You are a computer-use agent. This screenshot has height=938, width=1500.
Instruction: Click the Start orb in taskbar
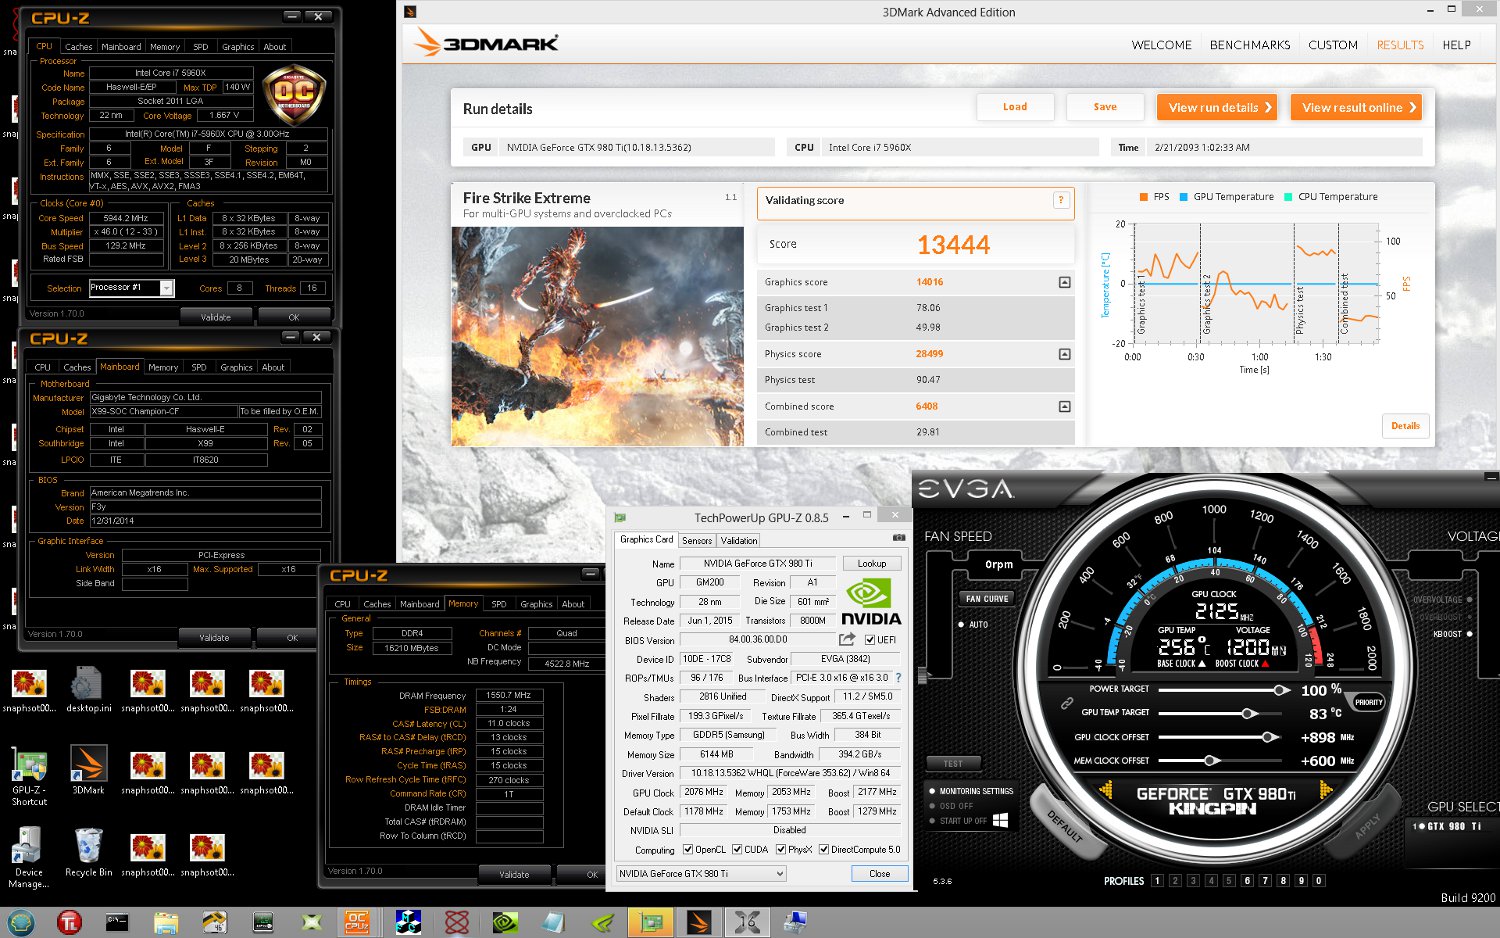tap(21, 922)
